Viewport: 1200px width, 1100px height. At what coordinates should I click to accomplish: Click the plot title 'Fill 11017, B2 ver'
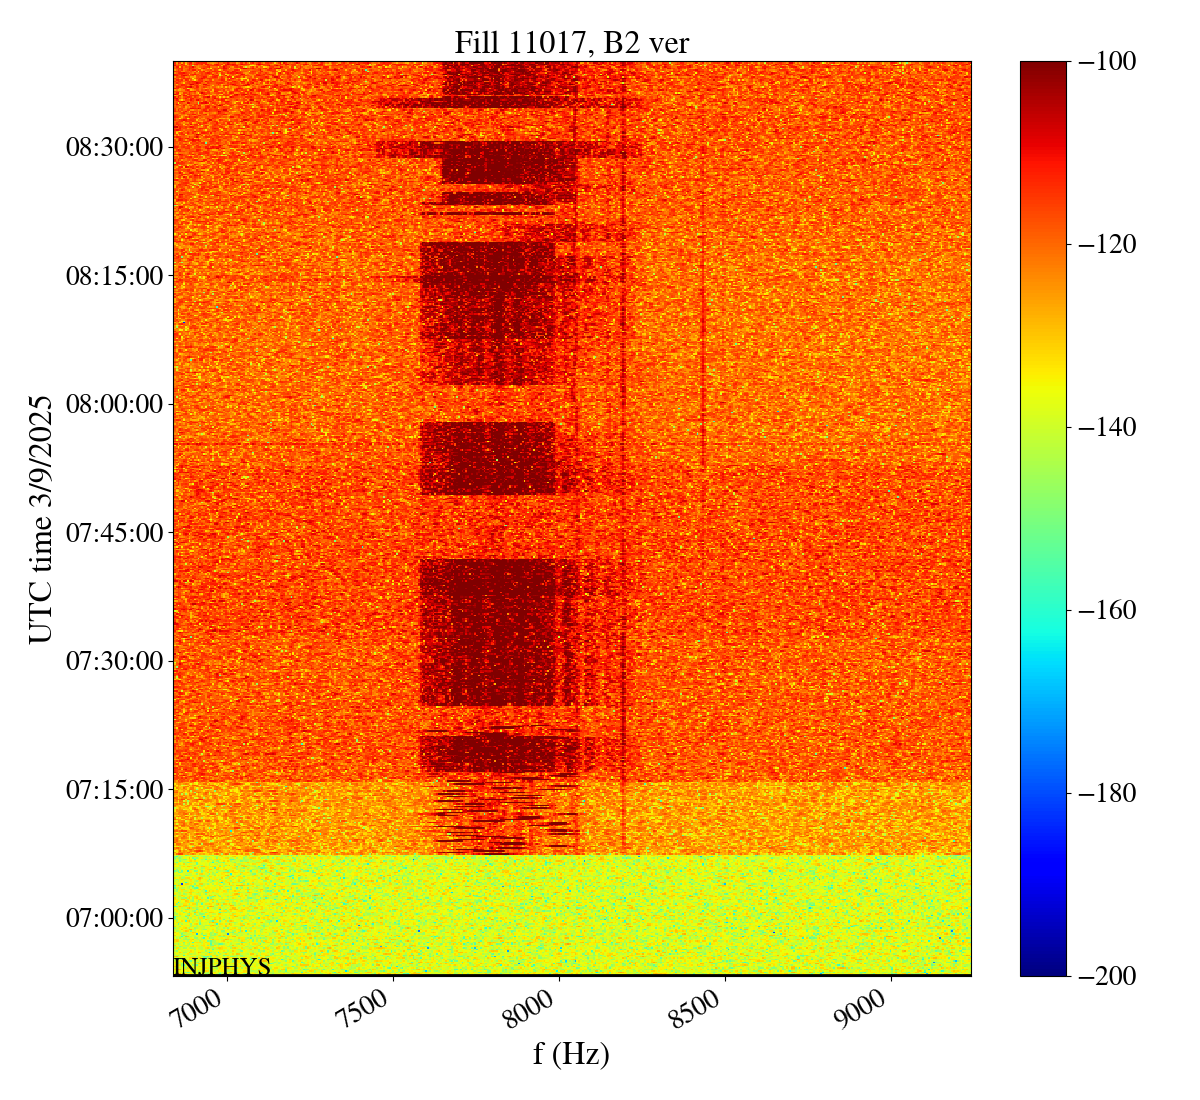[x=571, y=42]
